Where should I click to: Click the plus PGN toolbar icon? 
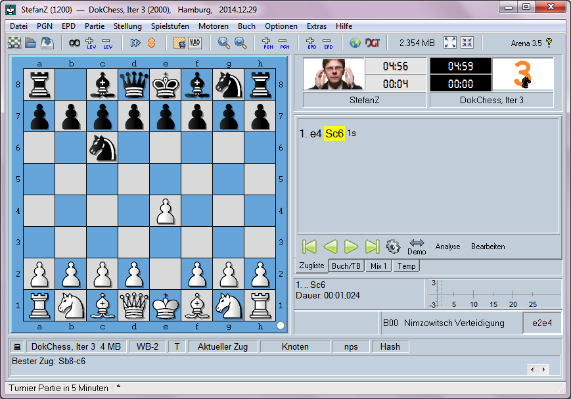point(268,43)
